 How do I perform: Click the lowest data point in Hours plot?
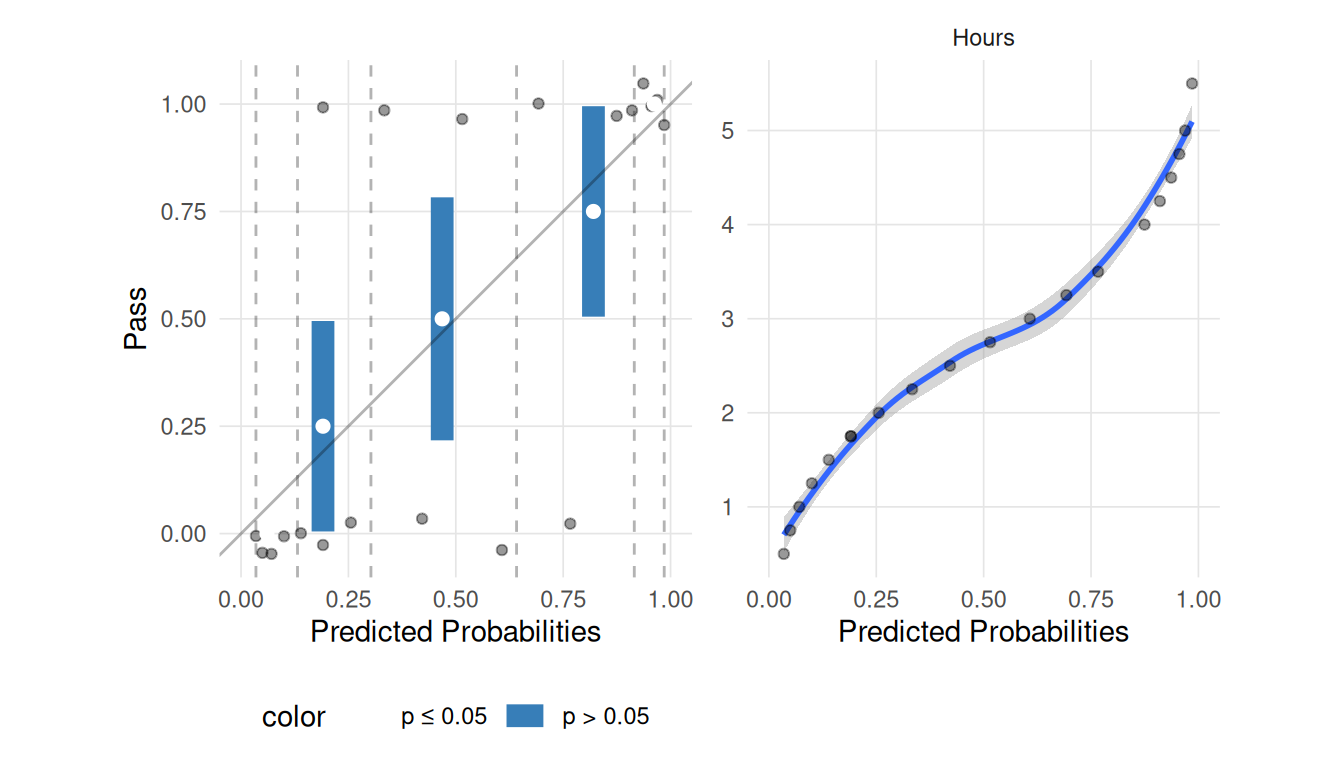click(784, 554)
